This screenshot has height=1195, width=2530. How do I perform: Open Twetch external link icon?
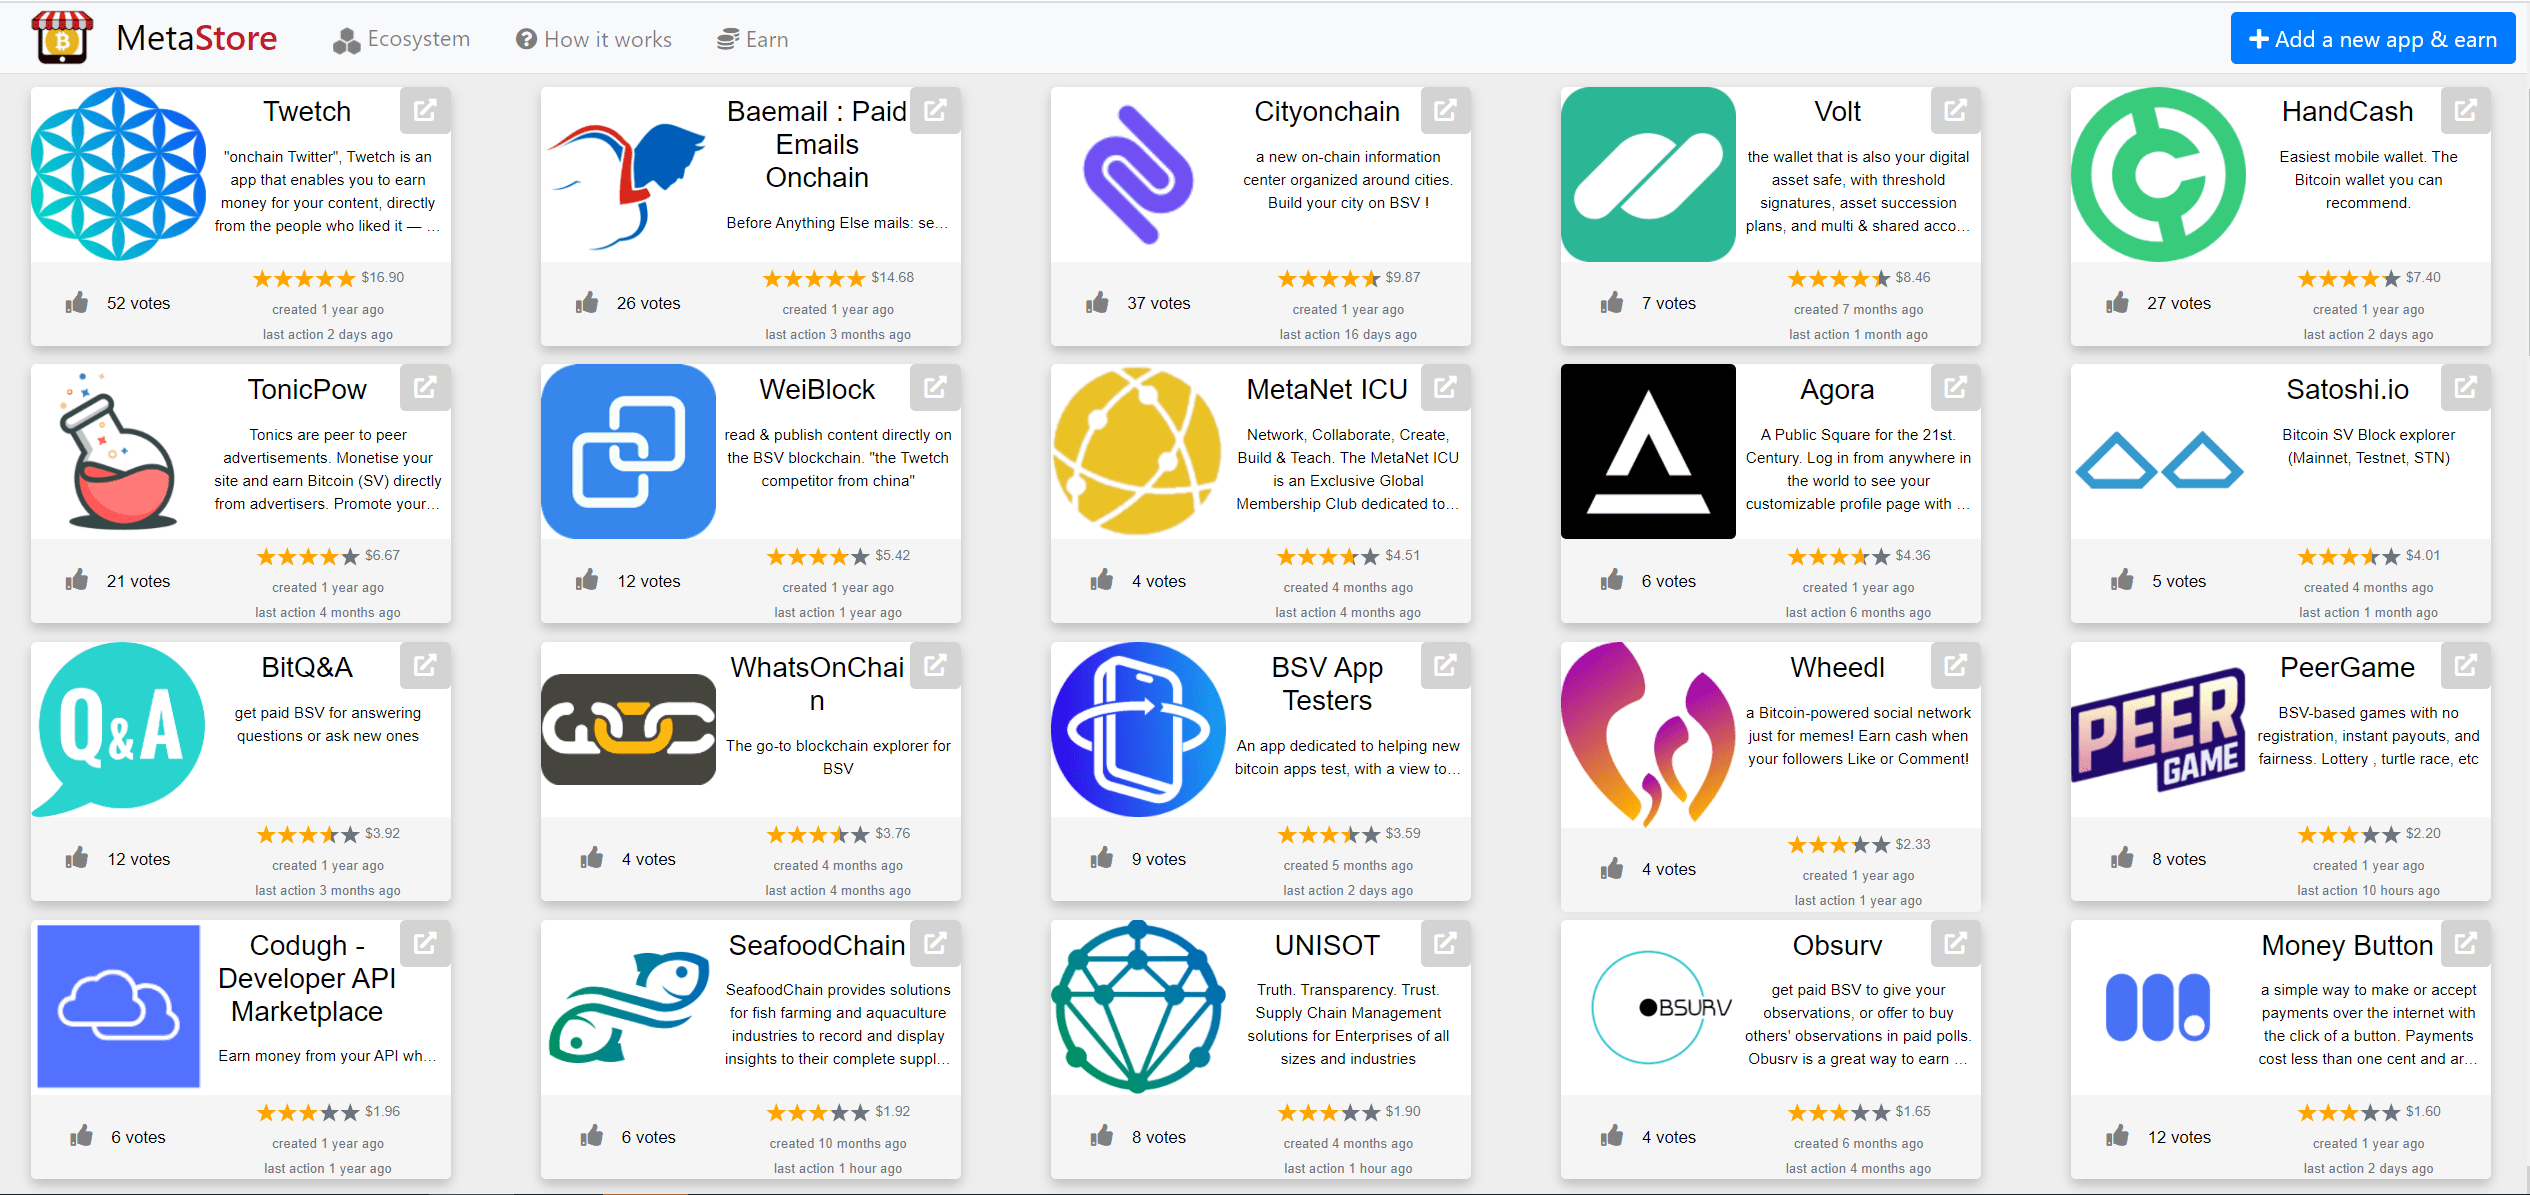click(425, 110)
